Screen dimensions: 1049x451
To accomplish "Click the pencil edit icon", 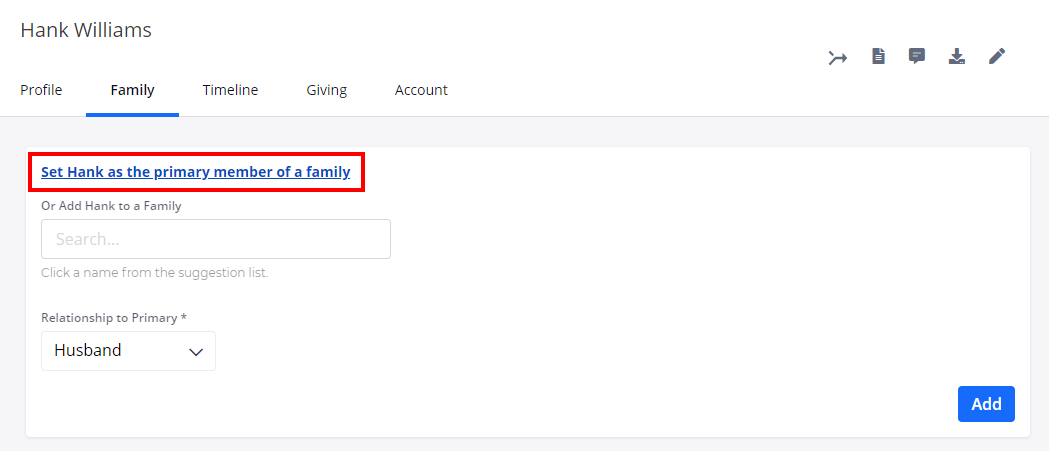I will pos(997,56).
